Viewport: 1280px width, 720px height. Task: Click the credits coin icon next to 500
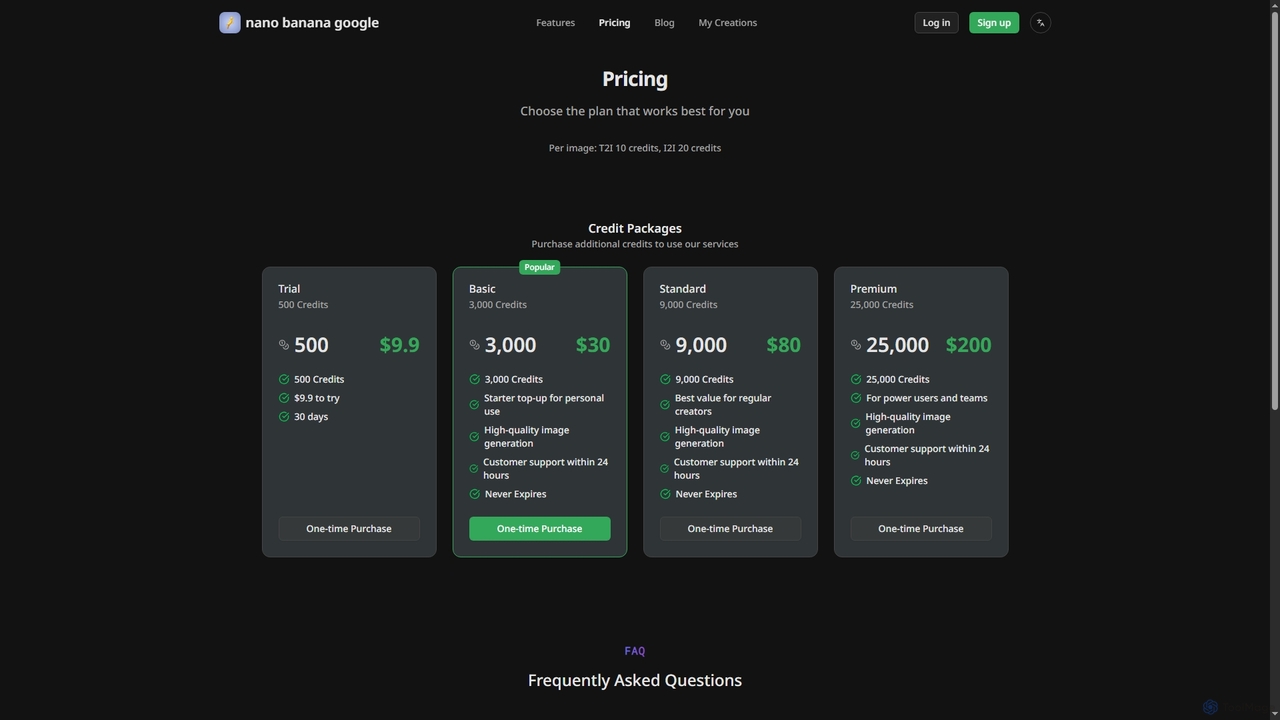click(284, 345)
